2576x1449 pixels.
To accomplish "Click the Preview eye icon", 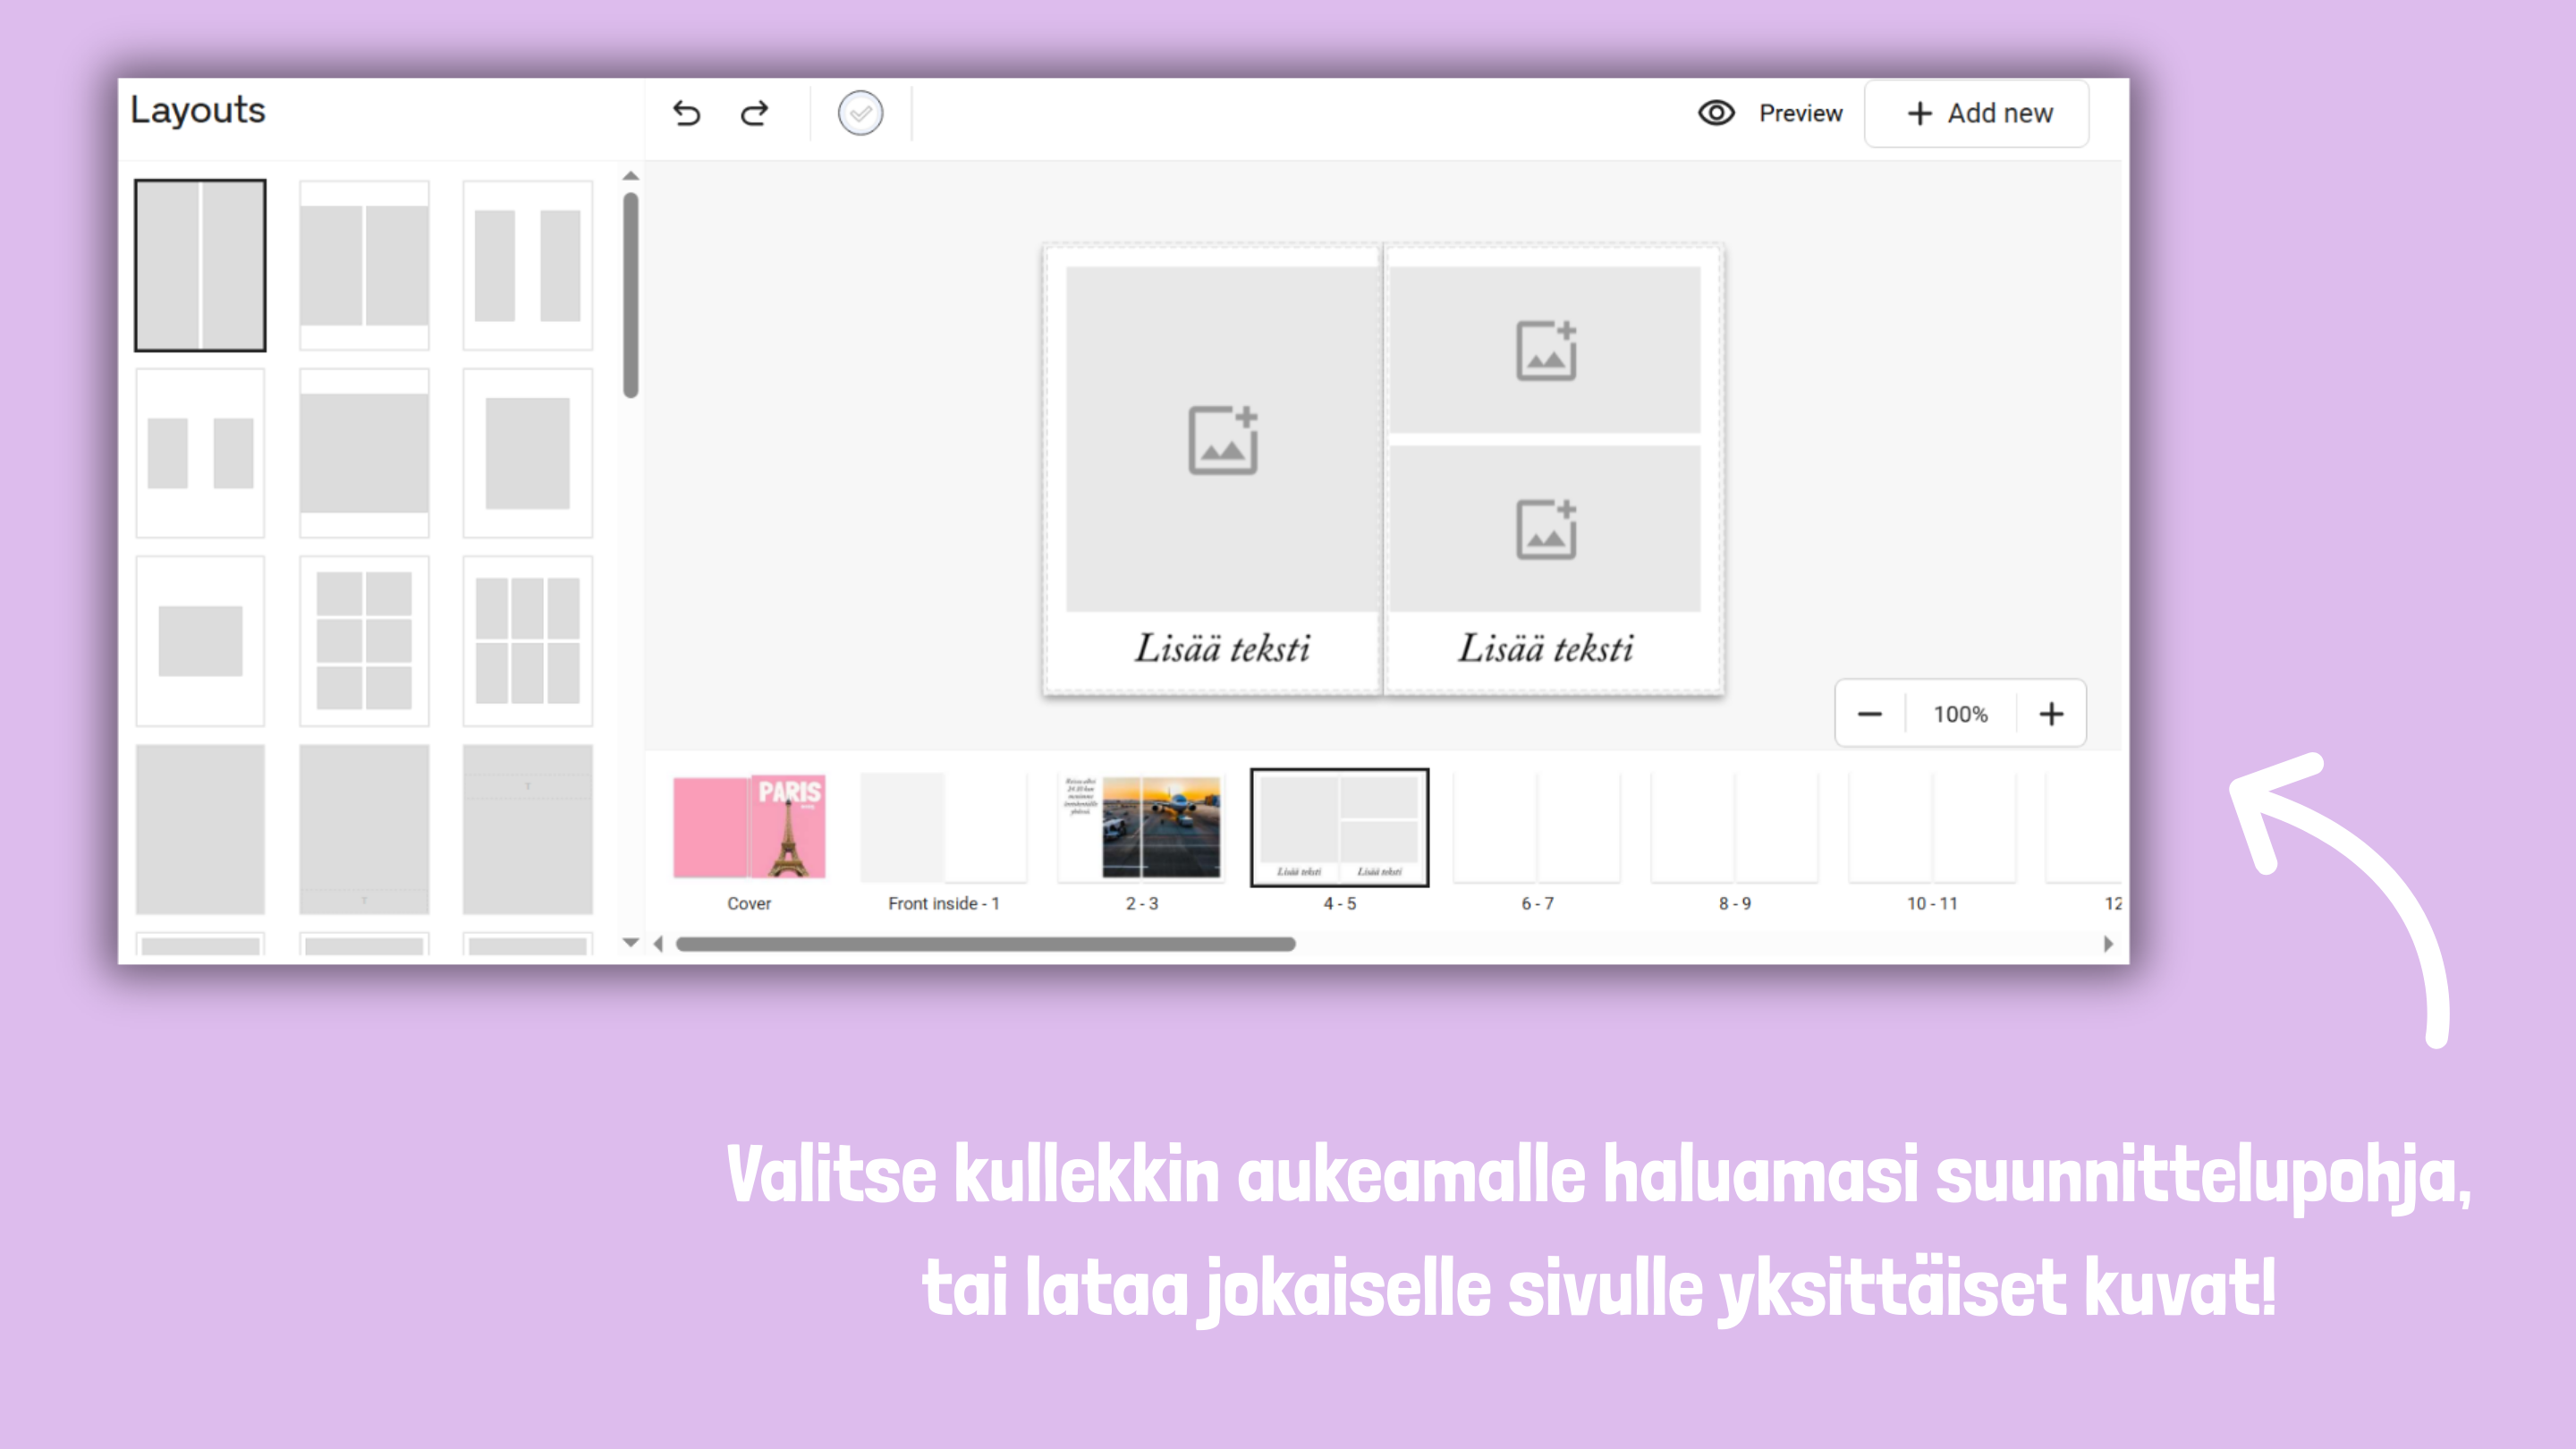I will point(1716,113).
